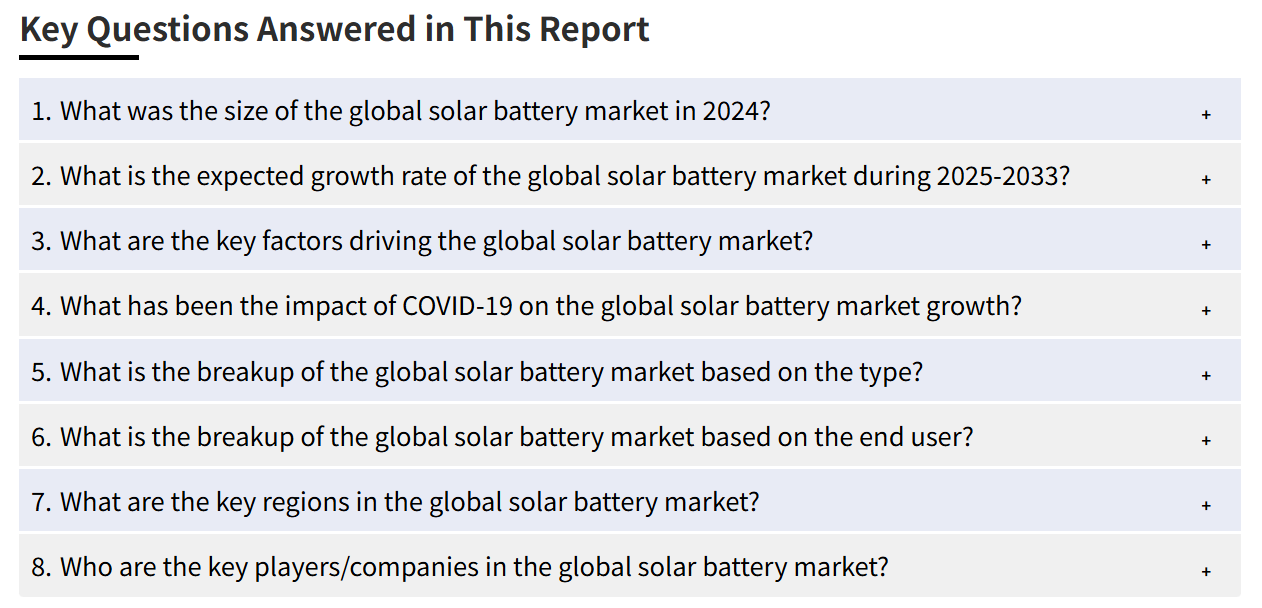Click the 'COVID-19' word in question 4

click(458, 306)
